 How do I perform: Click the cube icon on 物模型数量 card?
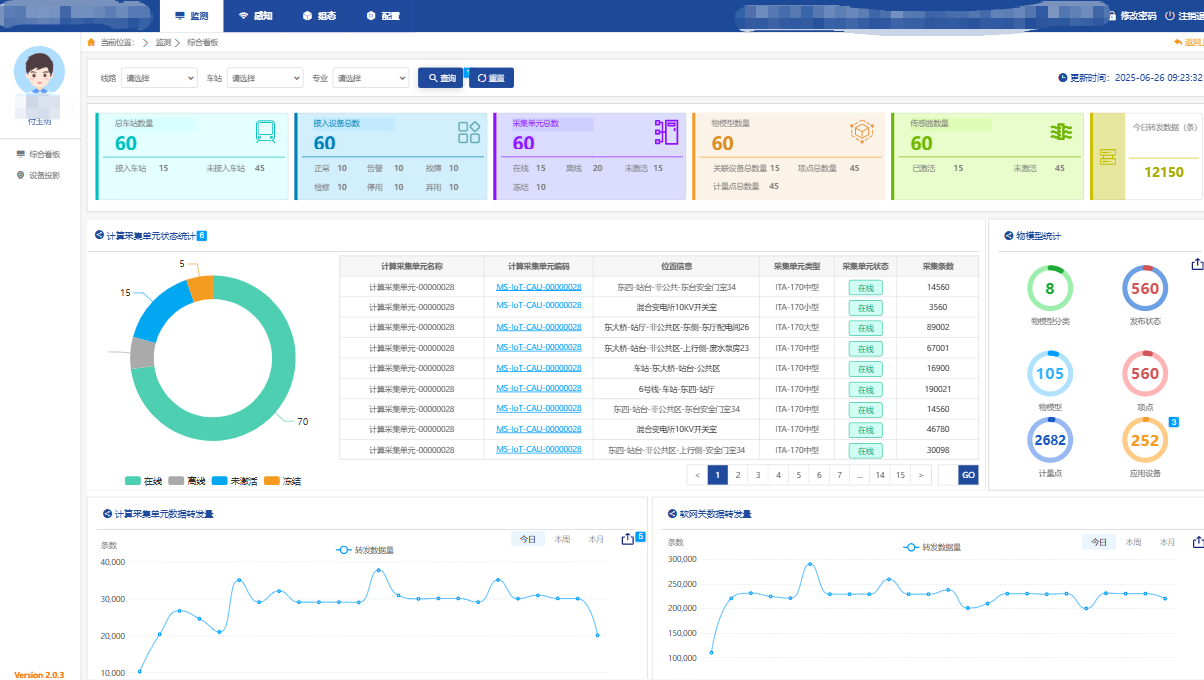[x=861, y=132]
